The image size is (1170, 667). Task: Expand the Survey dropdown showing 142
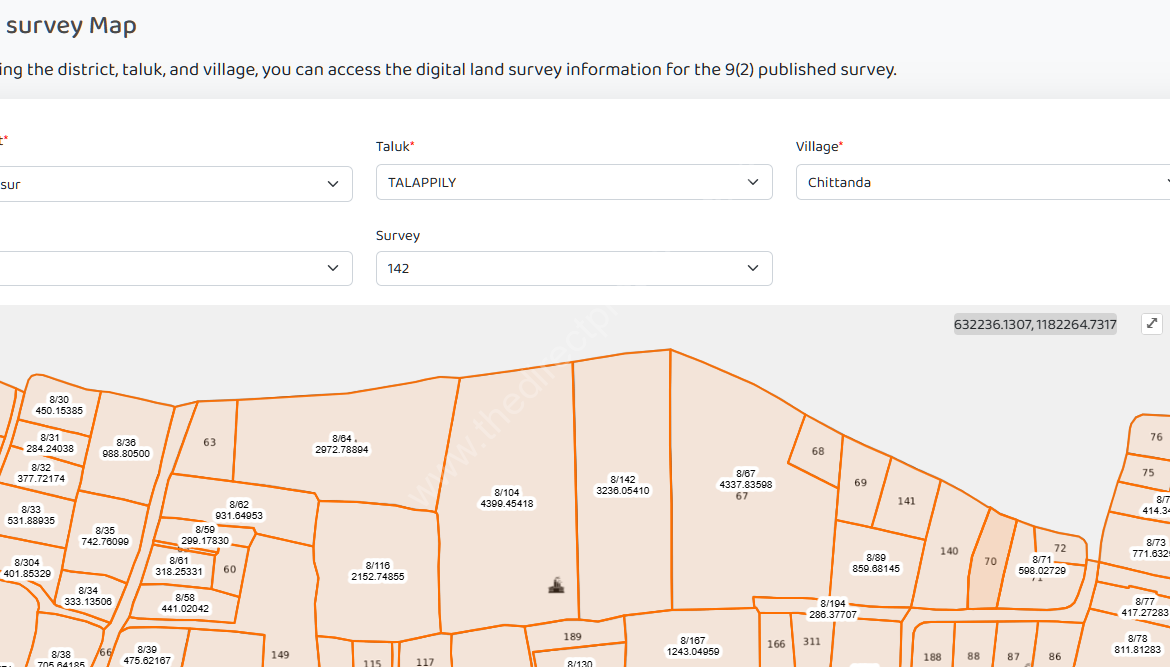coord(573,268)
